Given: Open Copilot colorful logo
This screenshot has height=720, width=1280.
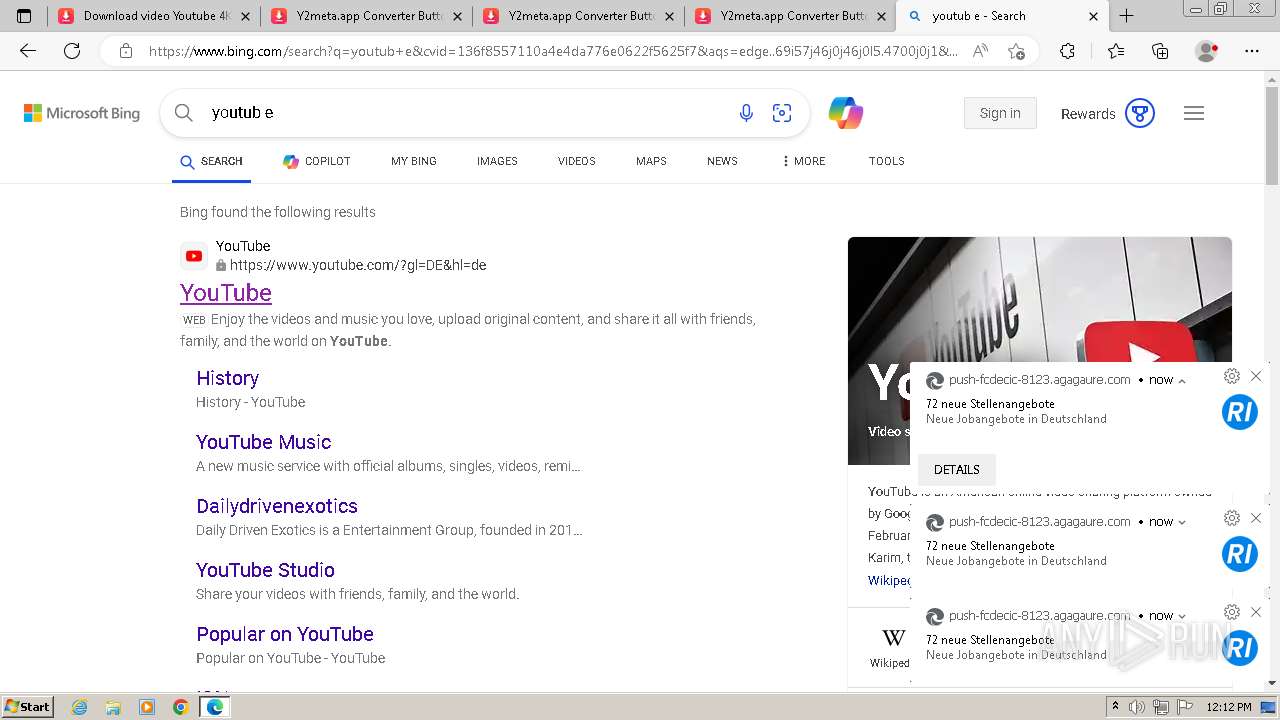Looking at the screenshot, I should [846, 113].
